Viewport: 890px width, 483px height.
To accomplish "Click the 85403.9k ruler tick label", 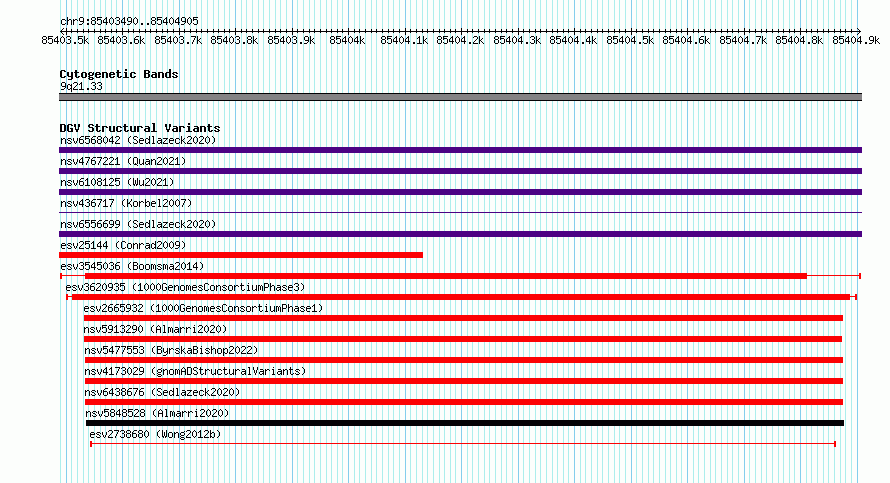I will (x=291, y=40).
